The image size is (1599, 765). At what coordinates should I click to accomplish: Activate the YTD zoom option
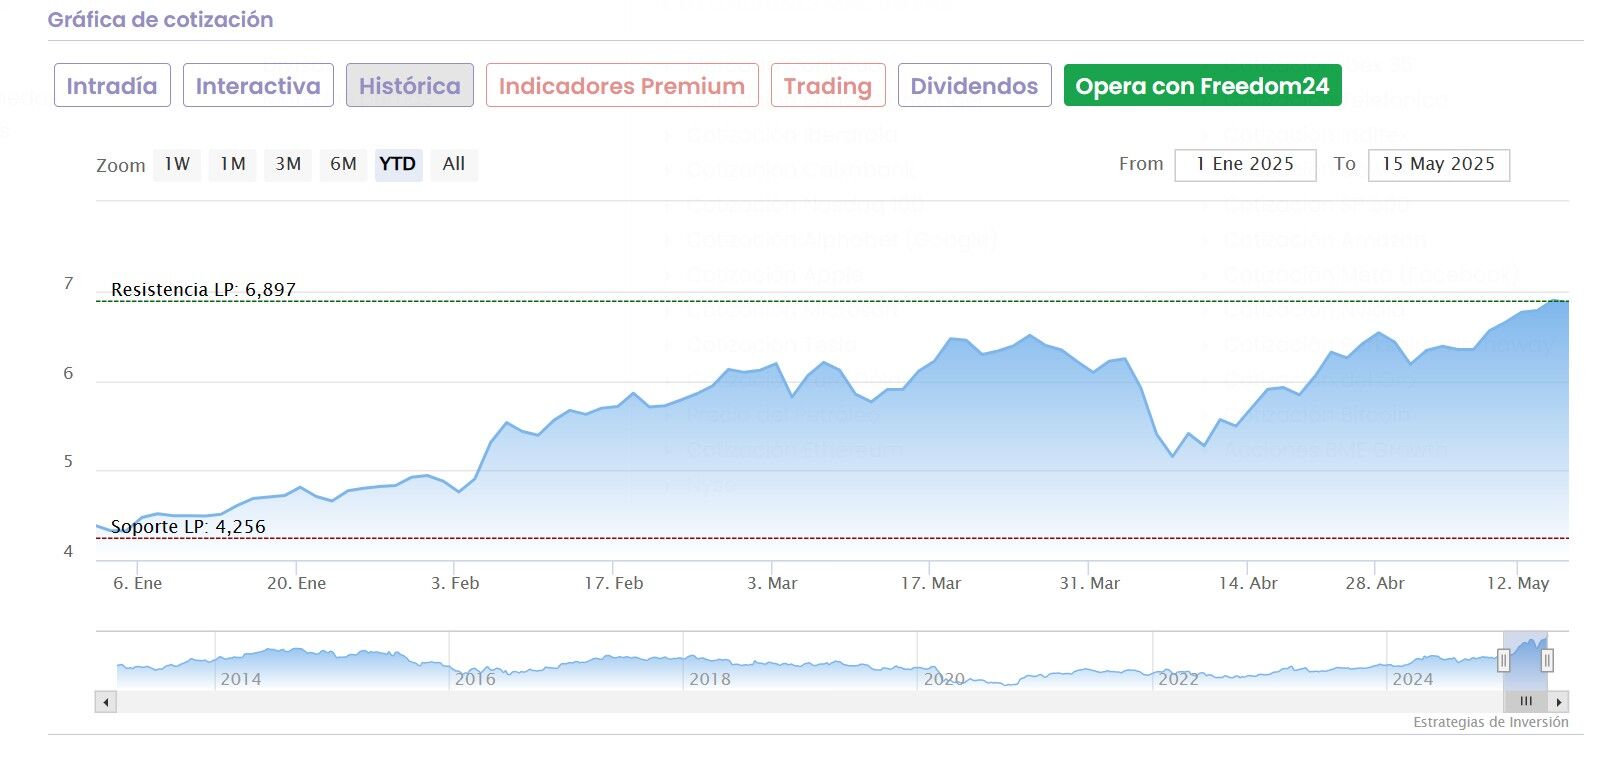(398, 164)
